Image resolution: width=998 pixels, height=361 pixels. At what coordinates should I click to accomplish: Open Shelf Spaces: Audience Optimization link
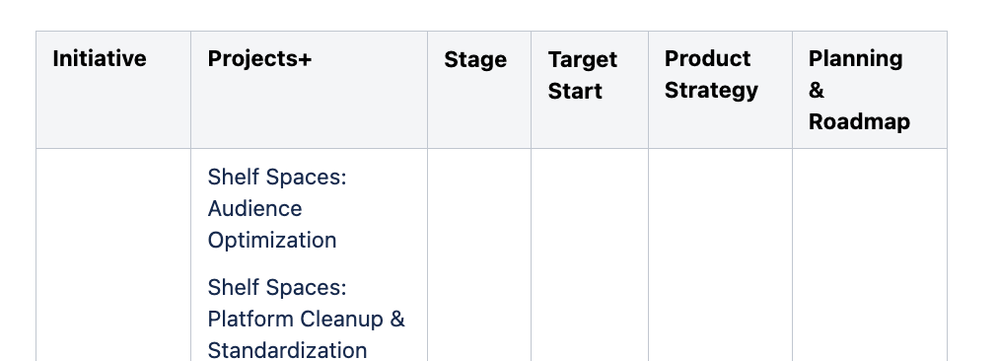pyautogui.click(x=277, y=208)
